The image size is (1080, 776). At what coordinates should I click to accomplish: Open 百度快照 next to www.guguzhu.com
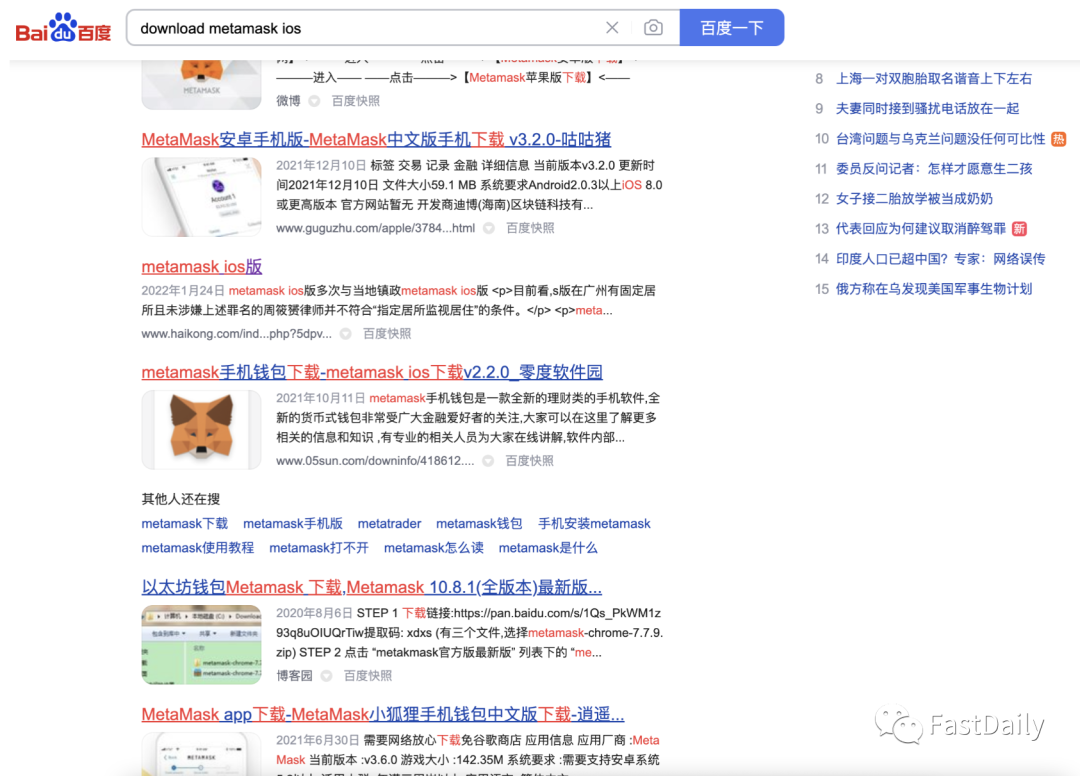tap(530, 228)
